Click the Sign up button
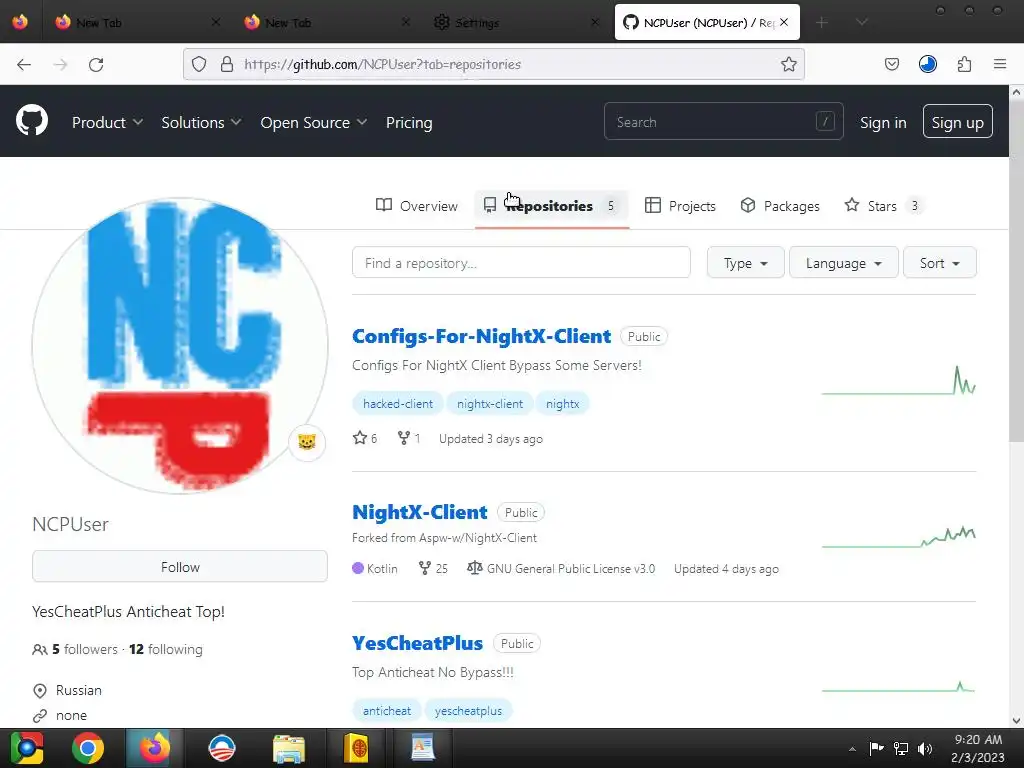The height and width of the screenshot is (768, 1024). (x=957, y=121)
